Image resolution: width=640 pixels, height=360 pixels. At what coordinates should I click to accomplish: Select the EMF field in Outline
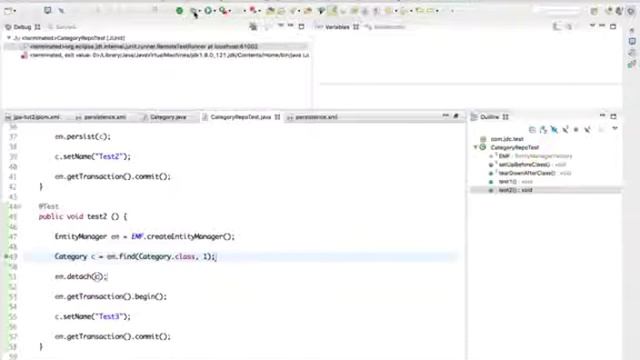pos(531,156)
